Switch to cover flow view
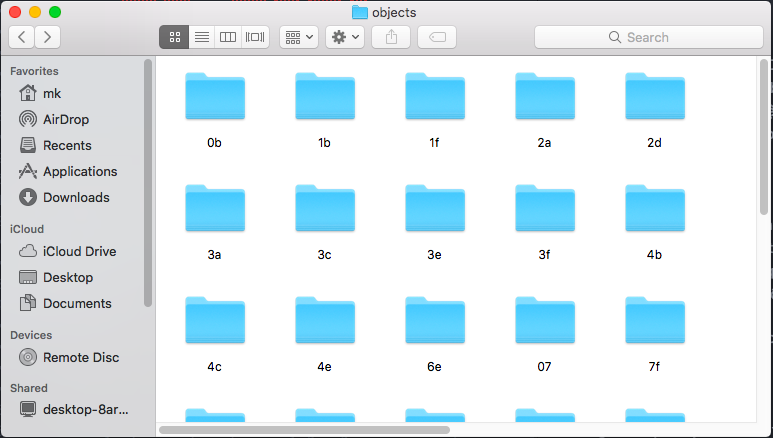This screenshot has height=438, width=773. click(255, 37)
